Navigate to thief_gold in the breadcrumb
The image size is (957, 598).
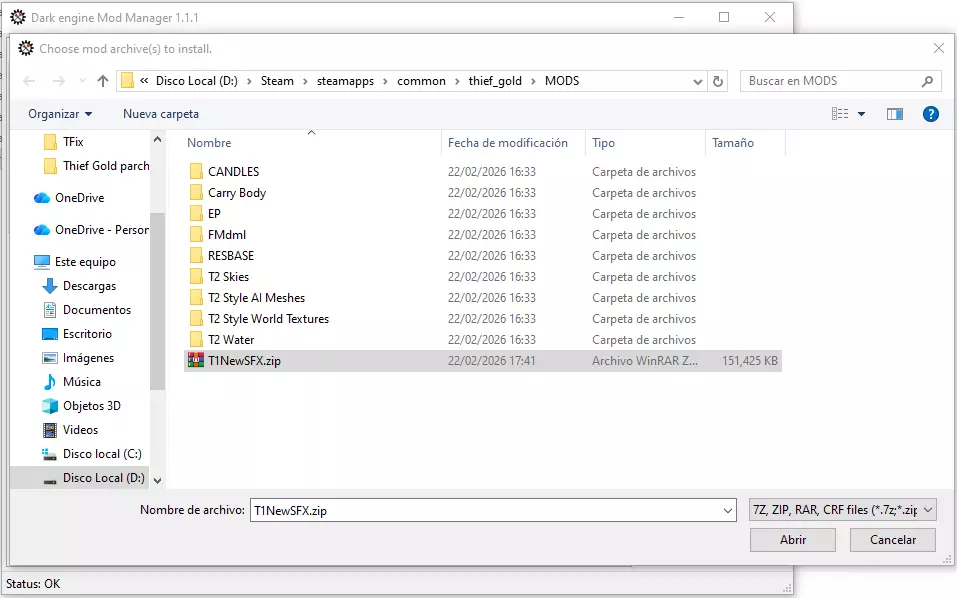pyautogui.click(x=495, y=81)
